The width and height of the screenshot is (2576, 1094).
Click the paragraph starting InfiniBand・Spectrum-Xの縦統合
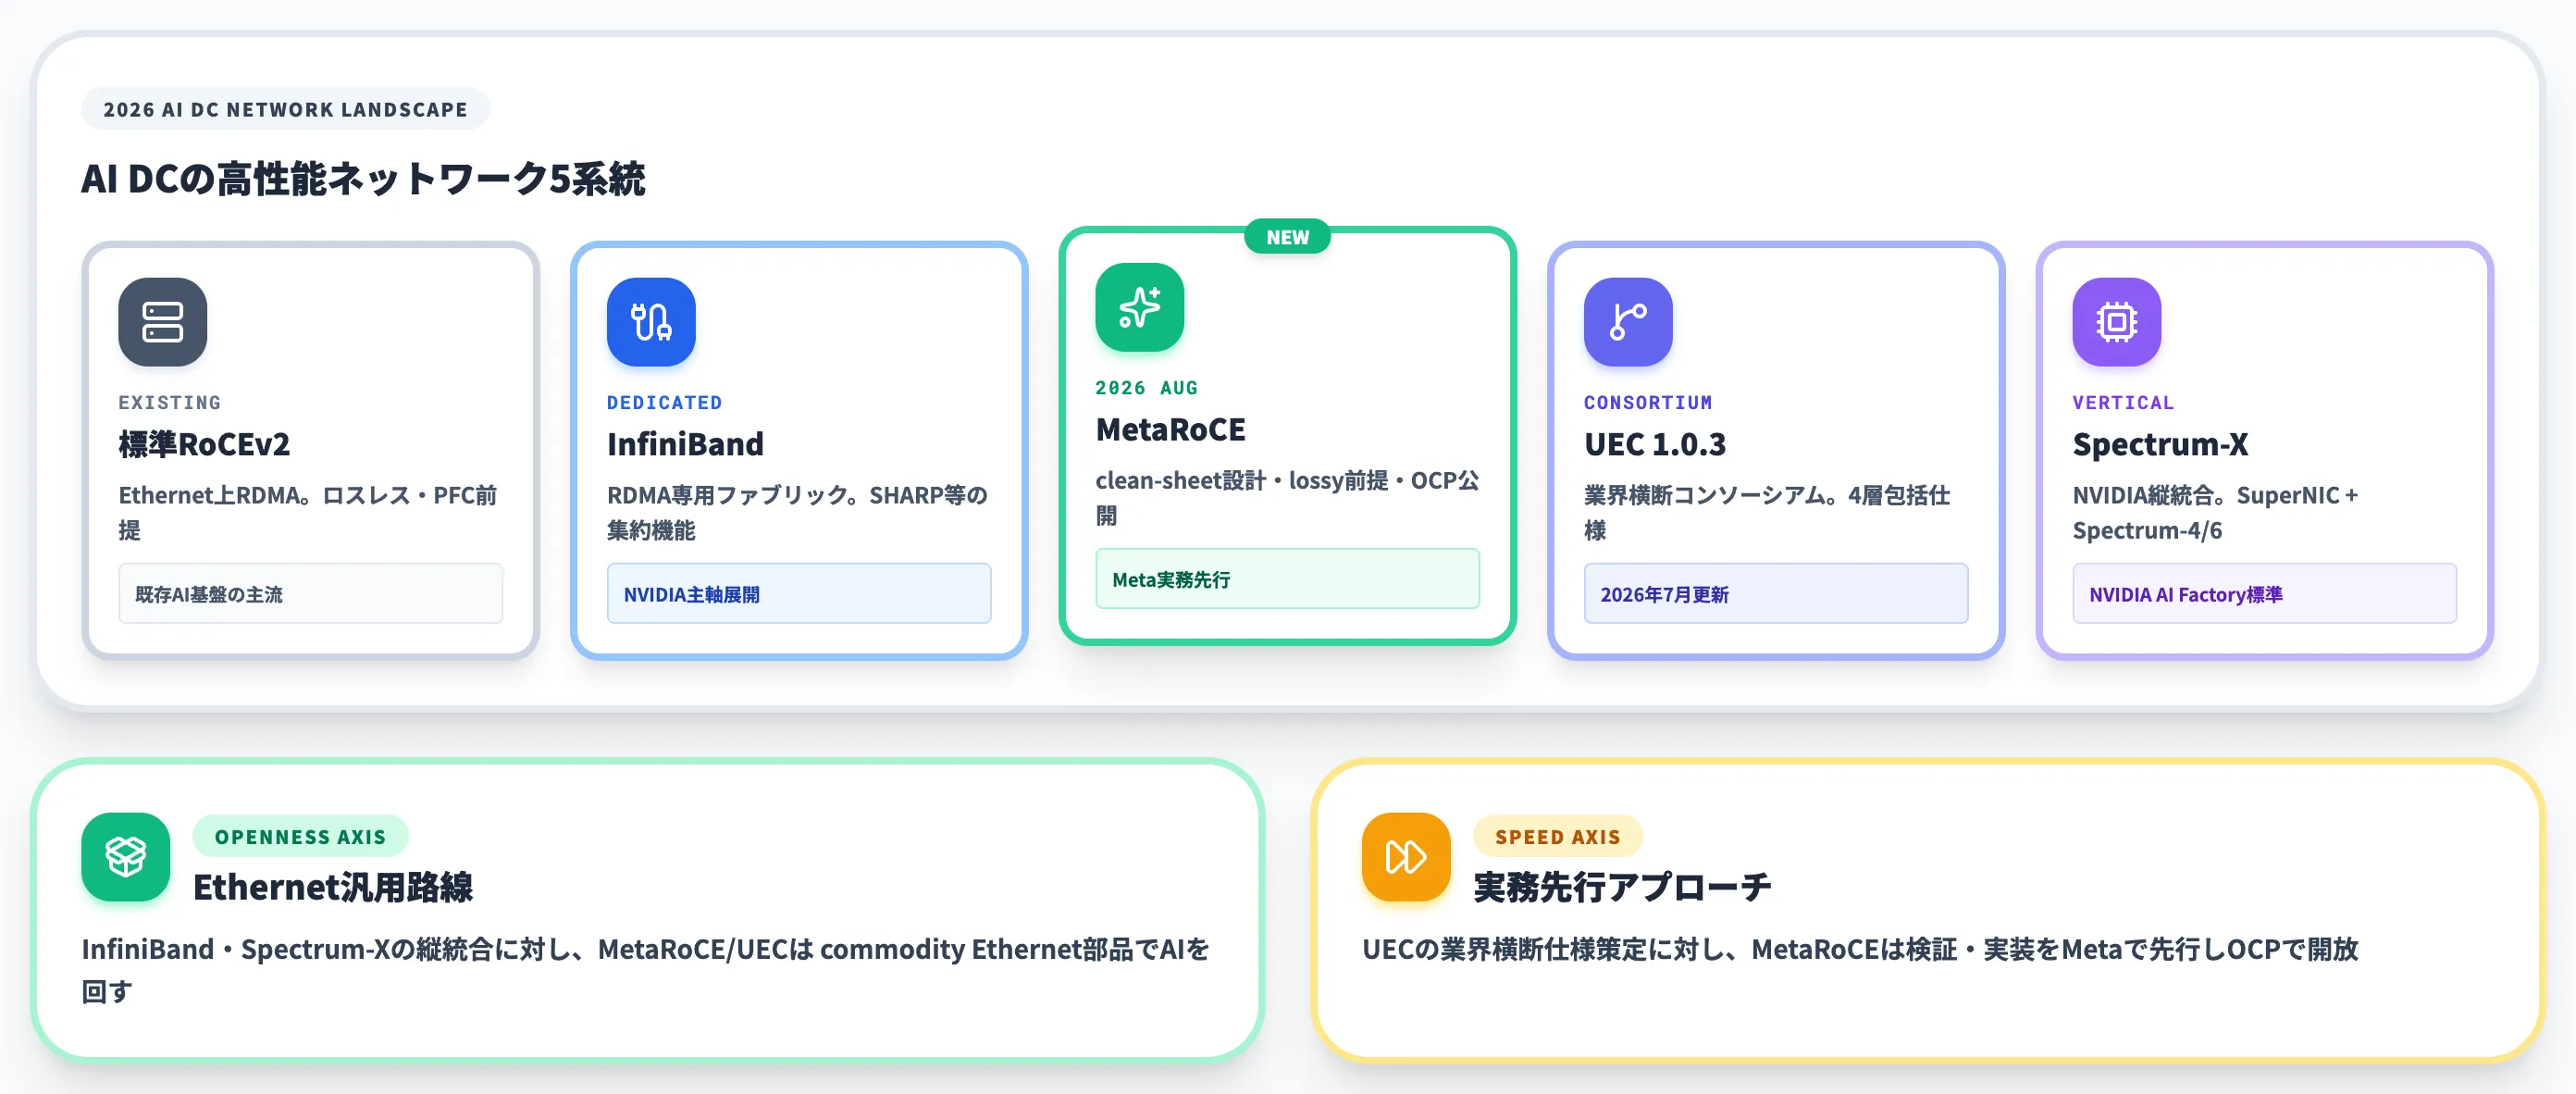[646, 970]
